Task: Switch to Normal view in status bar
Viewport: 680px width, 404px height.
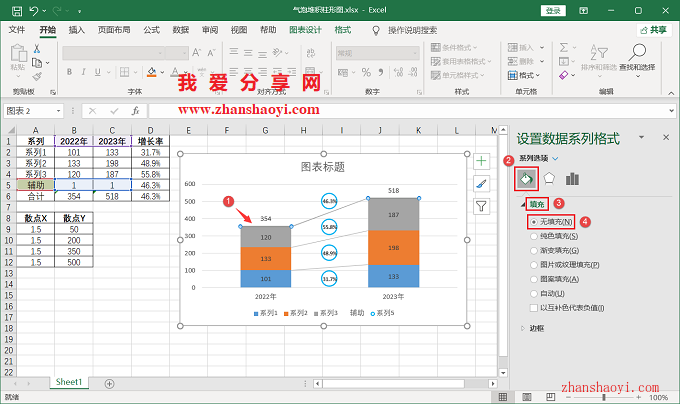Action: pyautogui.click(x=503, y=397)
